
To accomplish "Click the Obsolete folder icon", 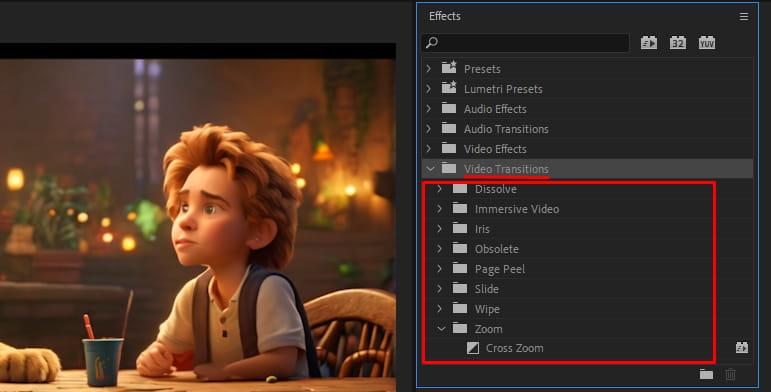I will [x=460, y=248].
